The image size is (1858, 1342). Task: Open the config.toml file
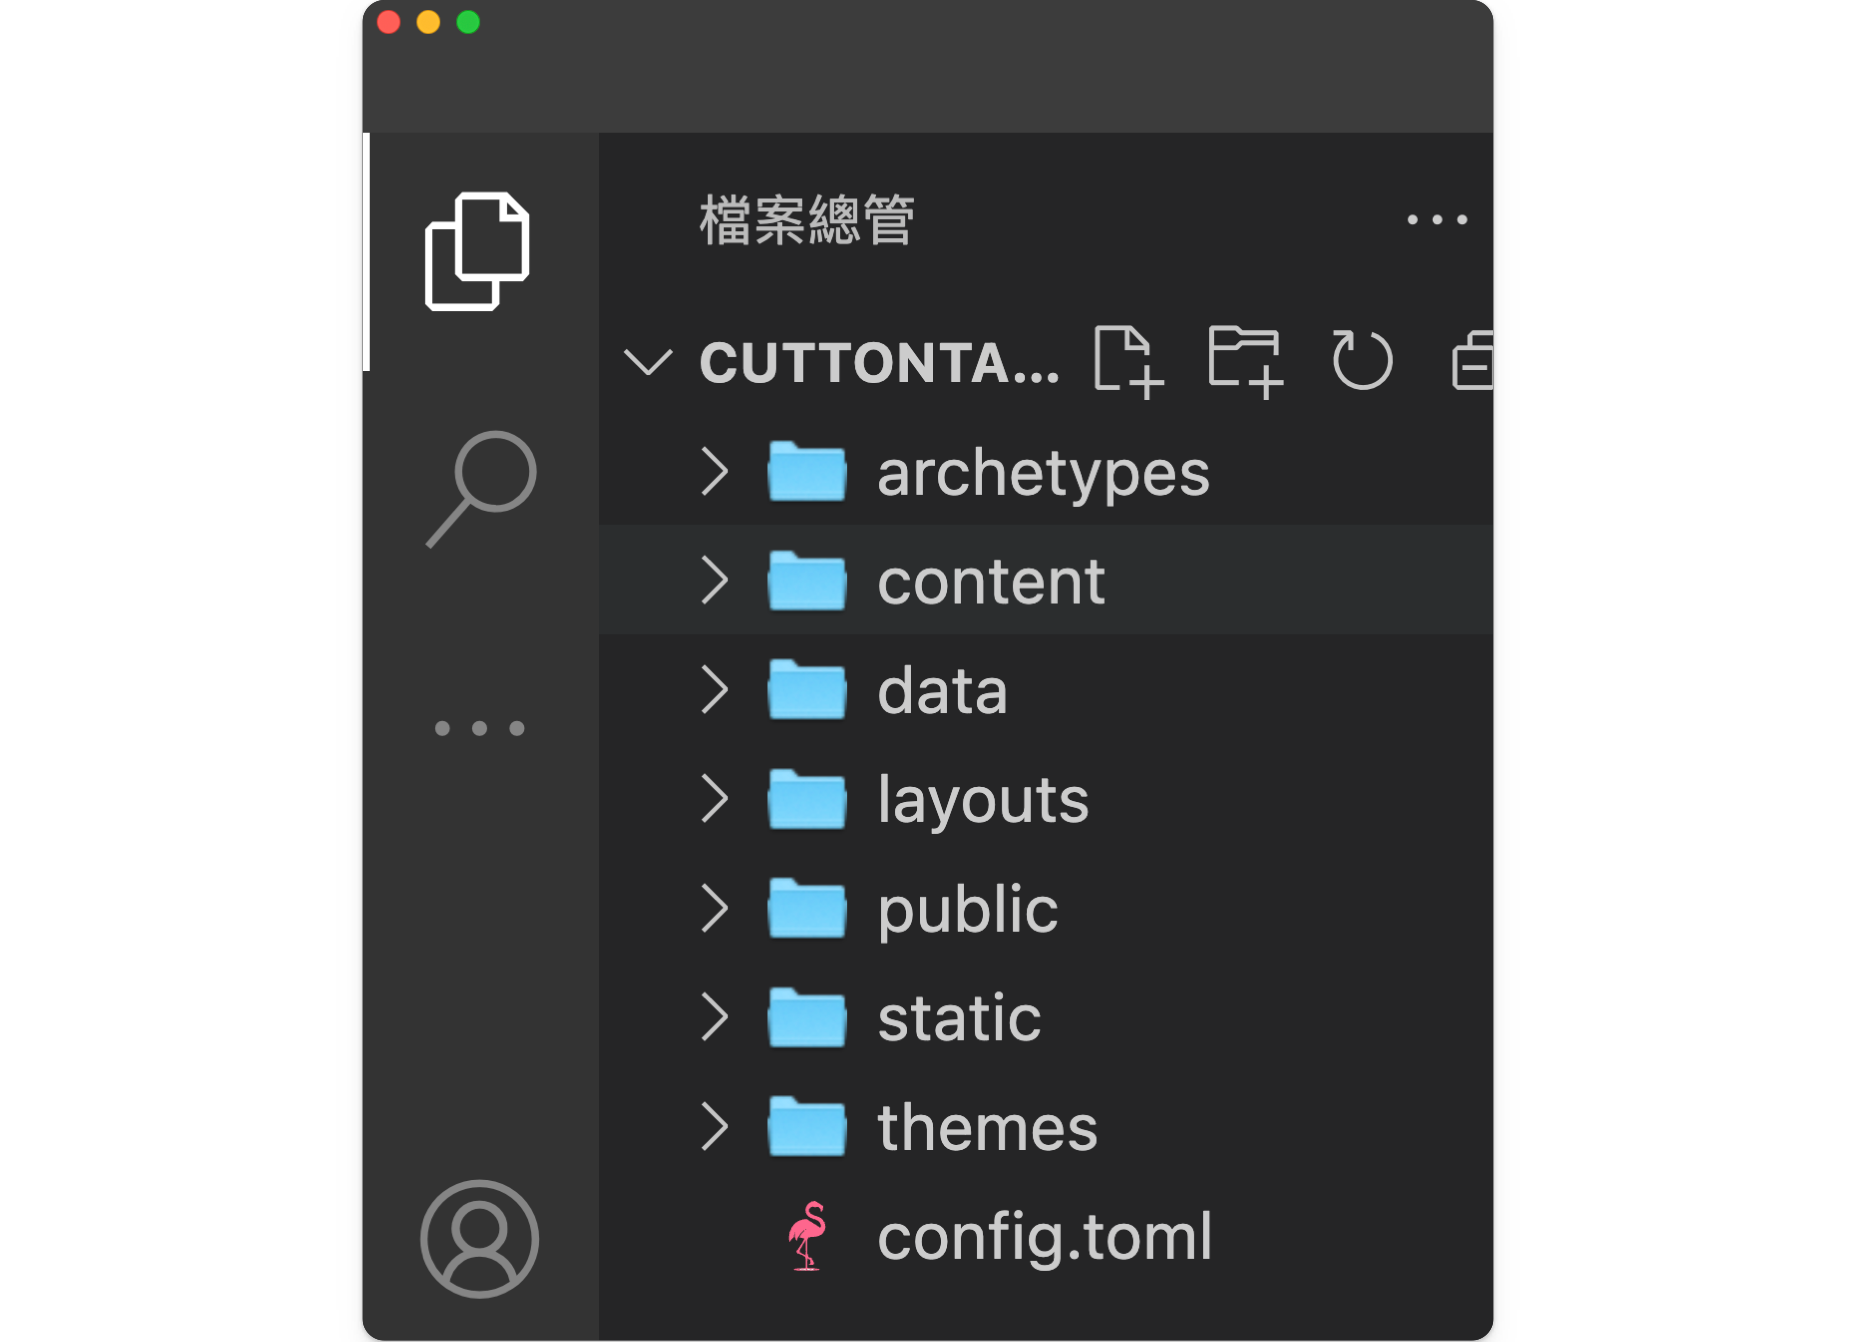(1044, 1237)
